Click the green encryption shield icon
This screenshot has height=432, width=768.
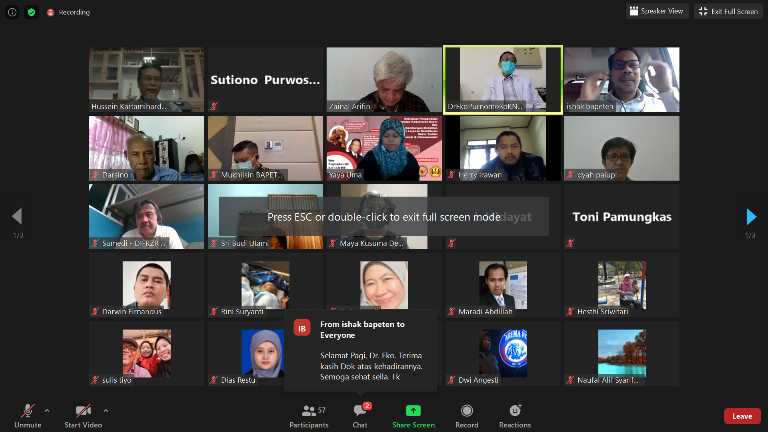point(31,12)
